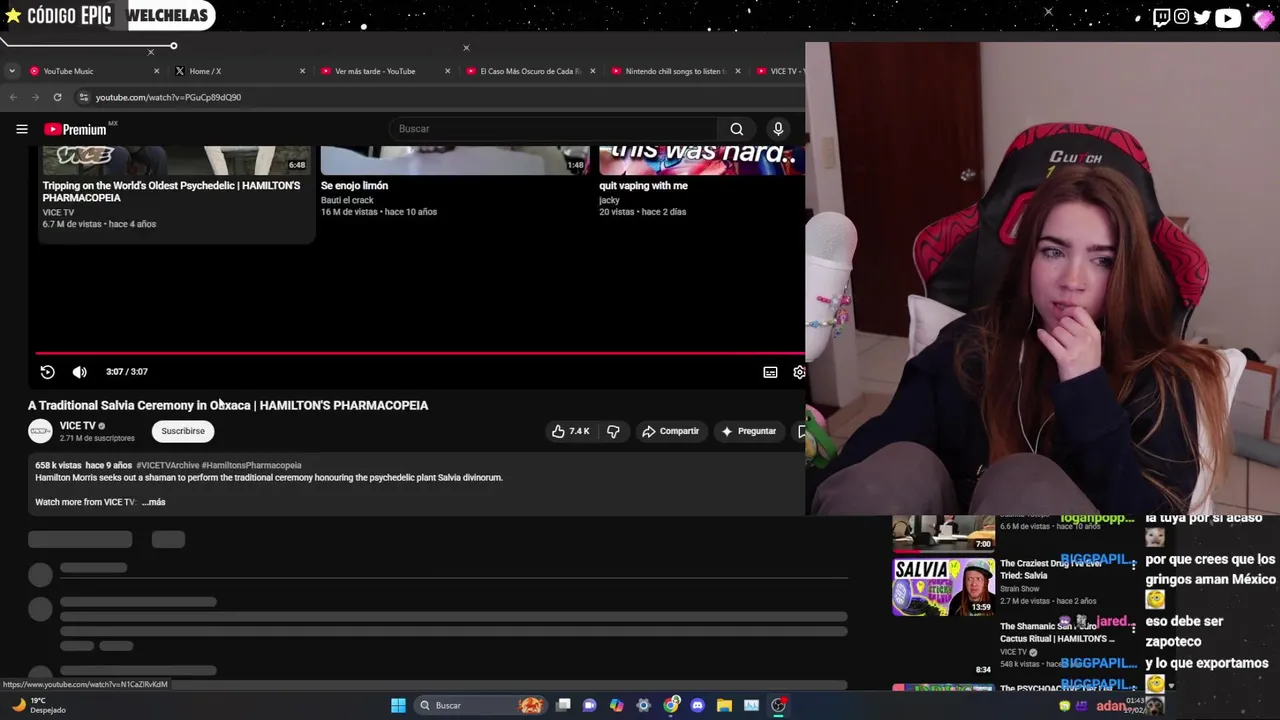Open the Twitter icon in the overlay
1280x720 pixels.
1202,16
